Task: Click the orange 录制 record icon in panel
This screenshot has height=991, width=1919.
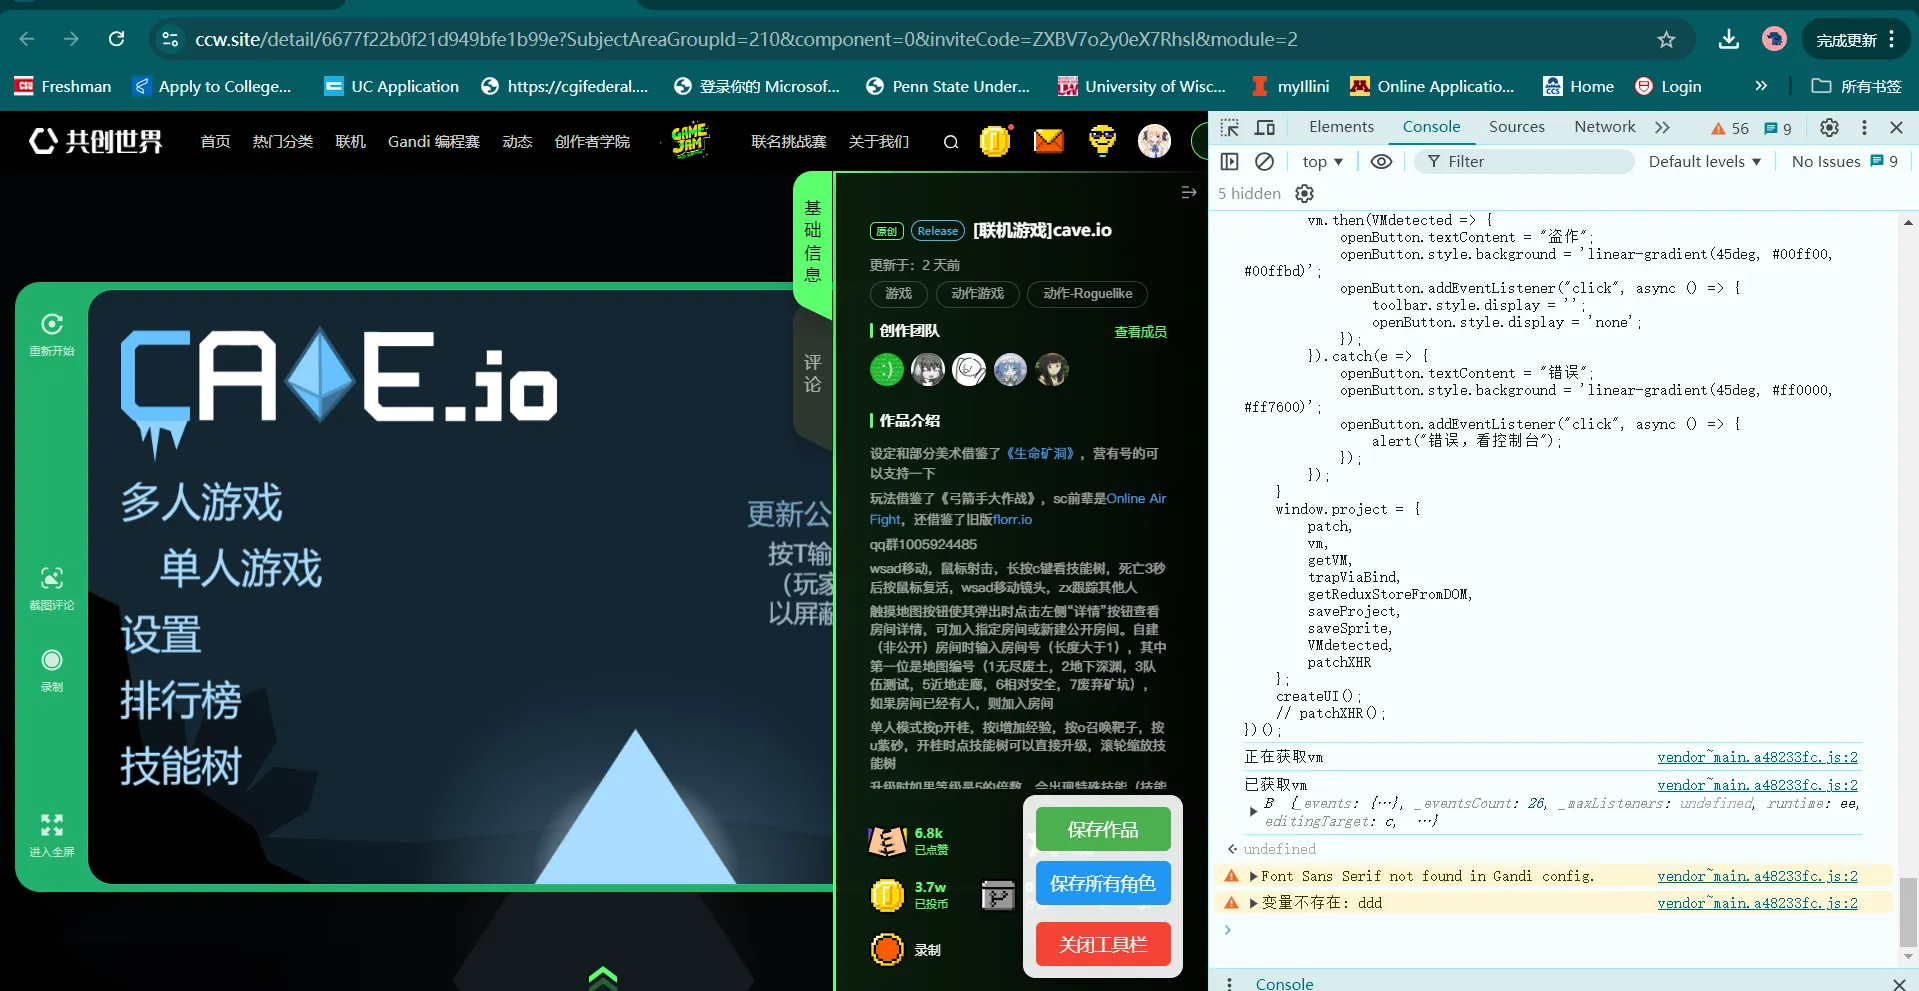Action: (887, 949)
